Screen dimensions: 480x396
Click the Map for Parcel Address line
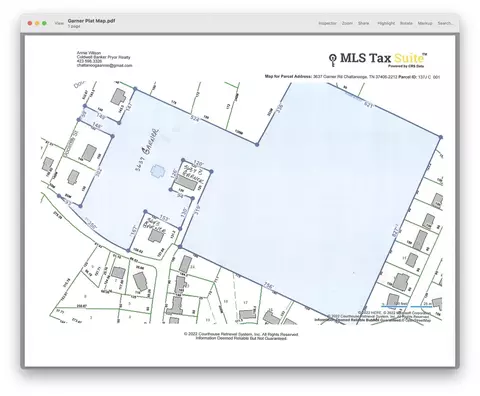[x=352, y=77]
